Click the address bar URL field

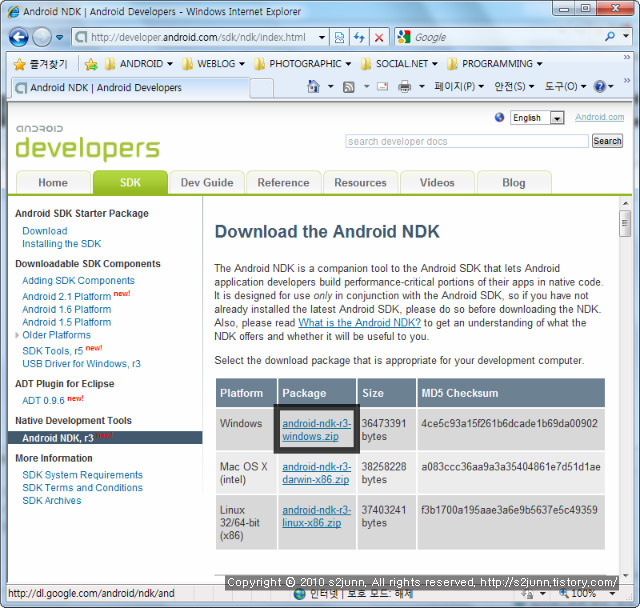(198, 38)
